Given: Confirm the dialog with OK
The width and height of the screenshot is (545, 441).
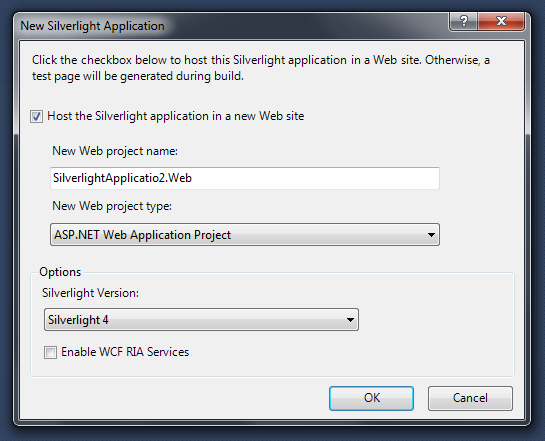Looking at the screenshot, I should (x=372, y=398).
